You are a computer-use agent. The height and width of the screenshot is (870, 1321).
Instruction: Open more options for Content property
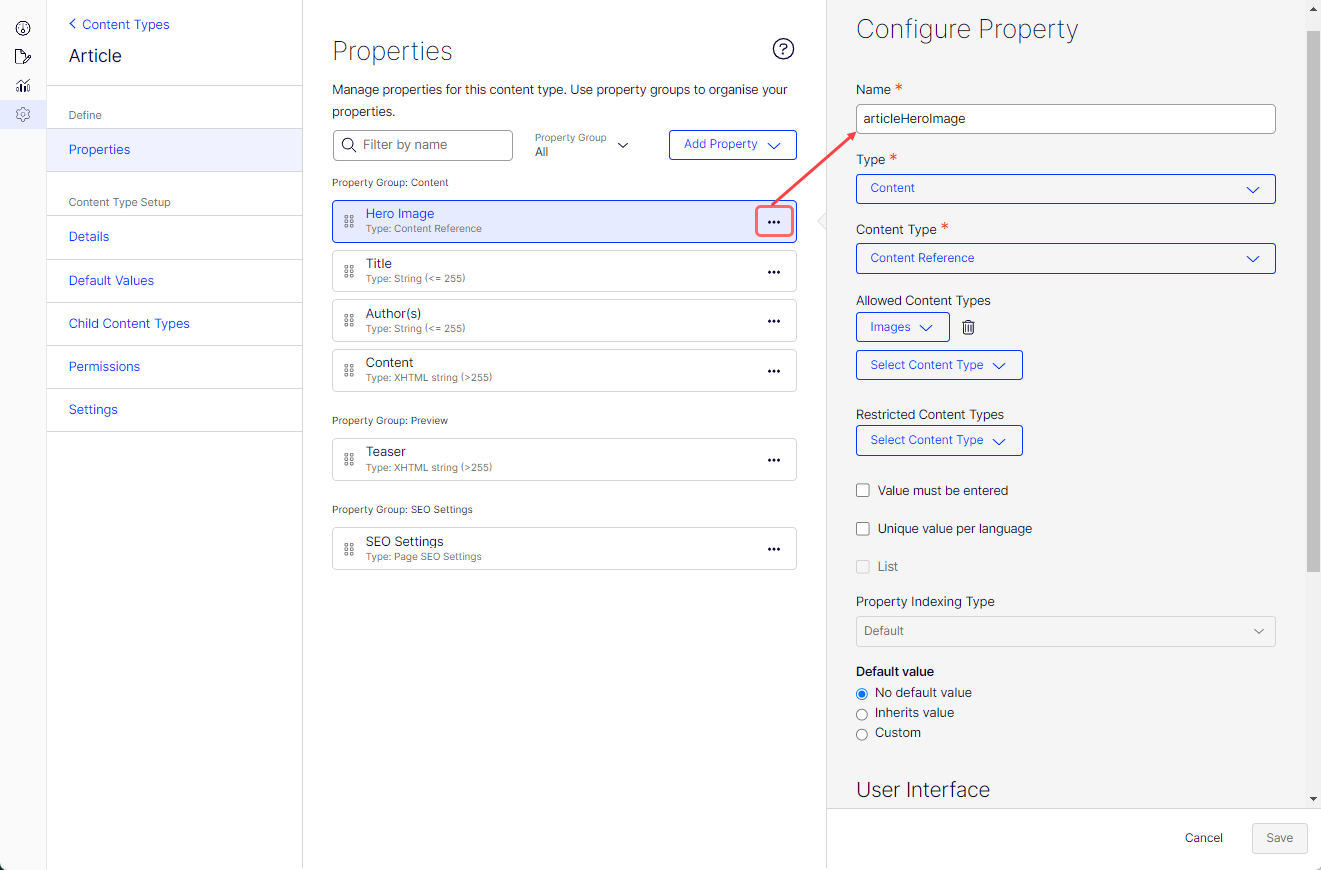[x=774, y=370]
